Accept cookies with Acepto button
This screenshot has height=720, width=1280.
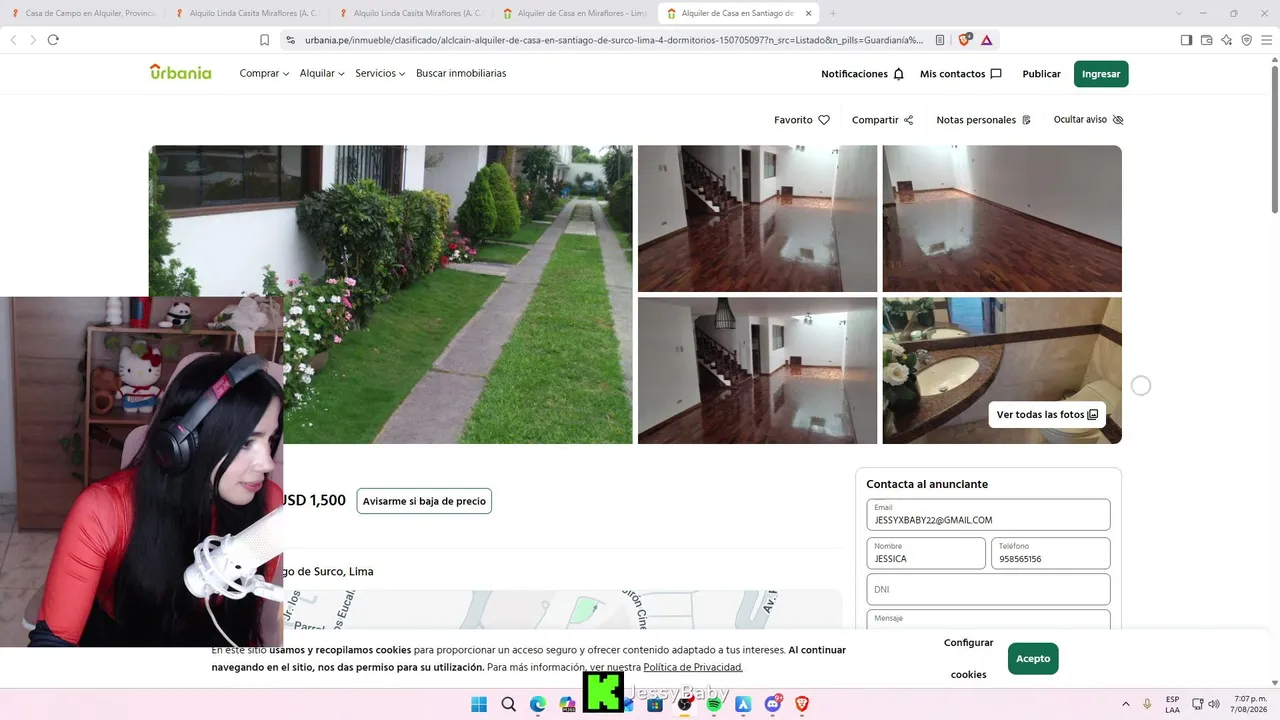click(x=1033, y=659)
